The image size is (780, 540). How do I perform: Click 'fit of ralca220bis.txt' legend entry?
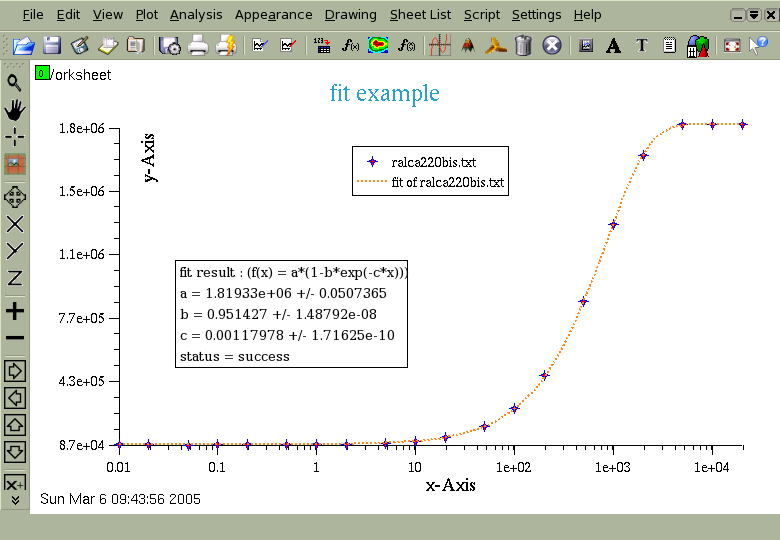448,182
